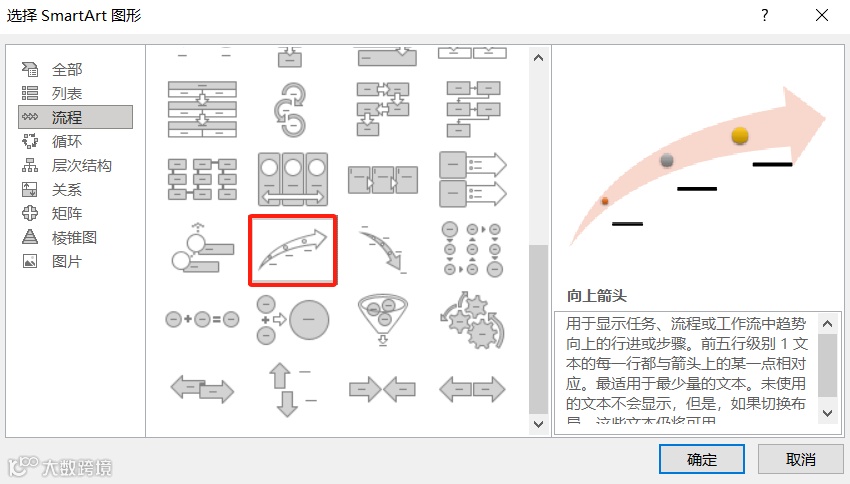Select the interlocking Gear layout
This screenshot has height=484, width=850.
(472, 320)
